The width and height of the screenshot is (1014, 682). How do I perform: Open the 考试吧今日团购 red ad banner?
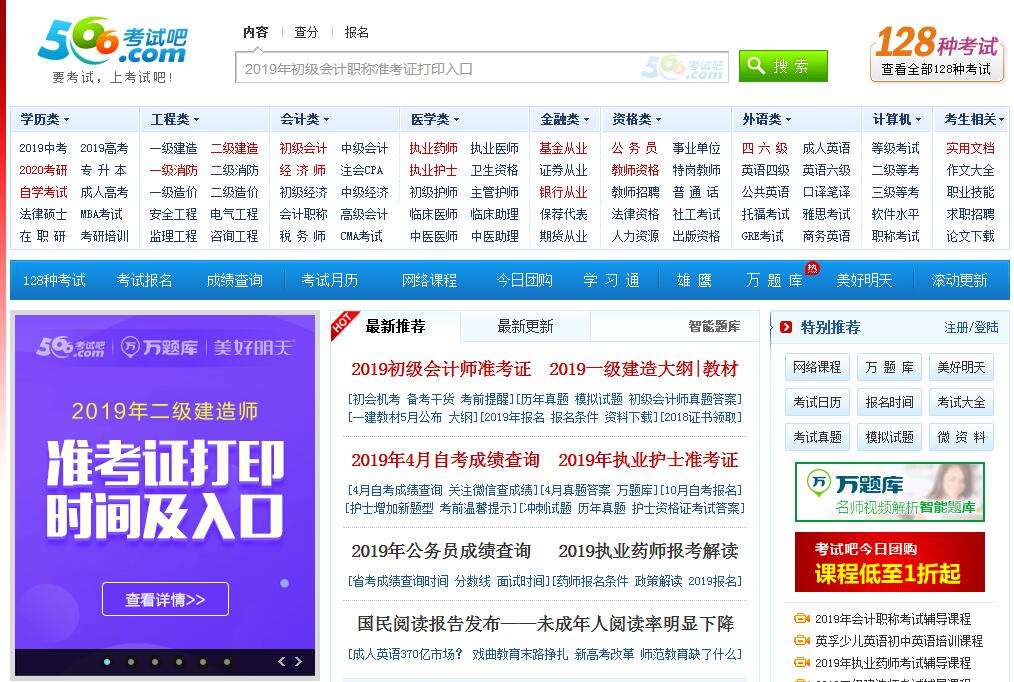[x=890, y=562]
